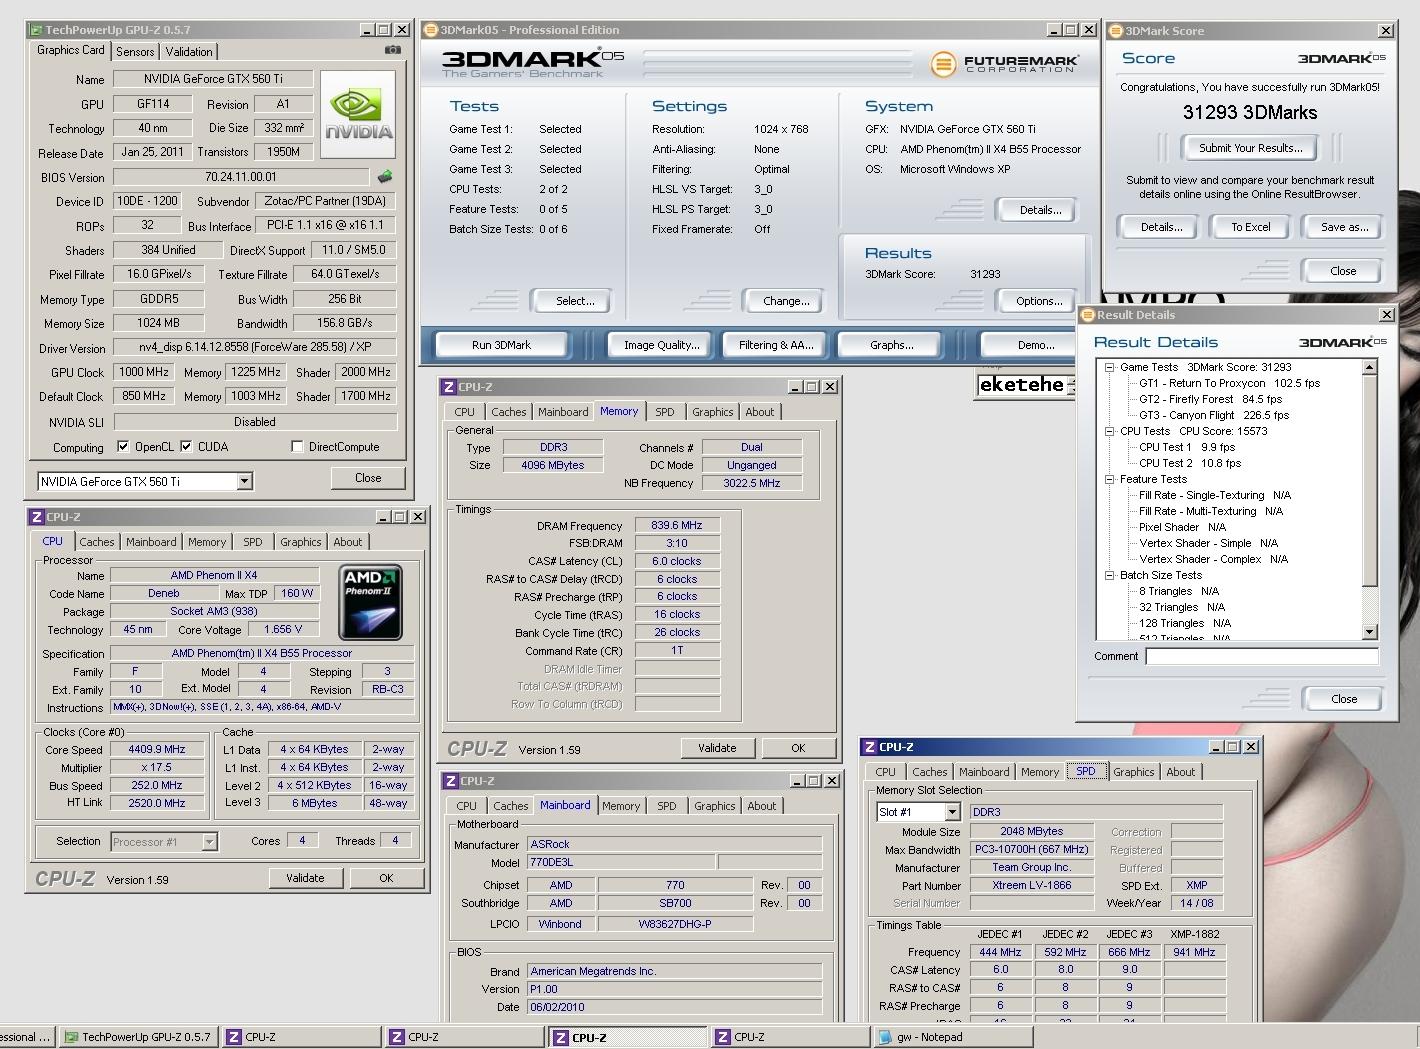
Task: Collapse the Batch Size Tests tree node
Action: tap(1110, 575)
